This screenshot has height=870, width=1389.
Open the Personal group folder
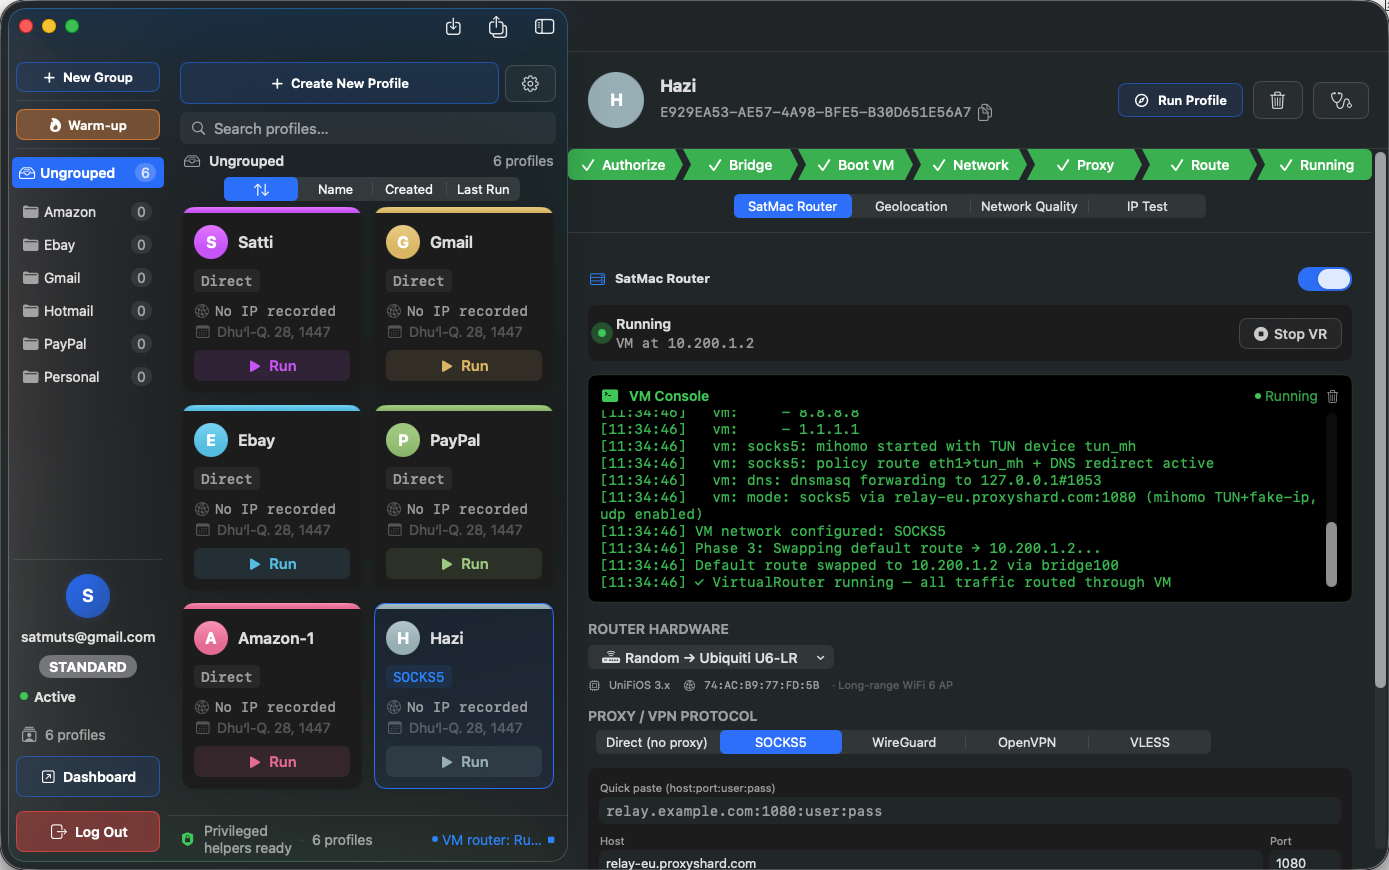tap(88, 377)
